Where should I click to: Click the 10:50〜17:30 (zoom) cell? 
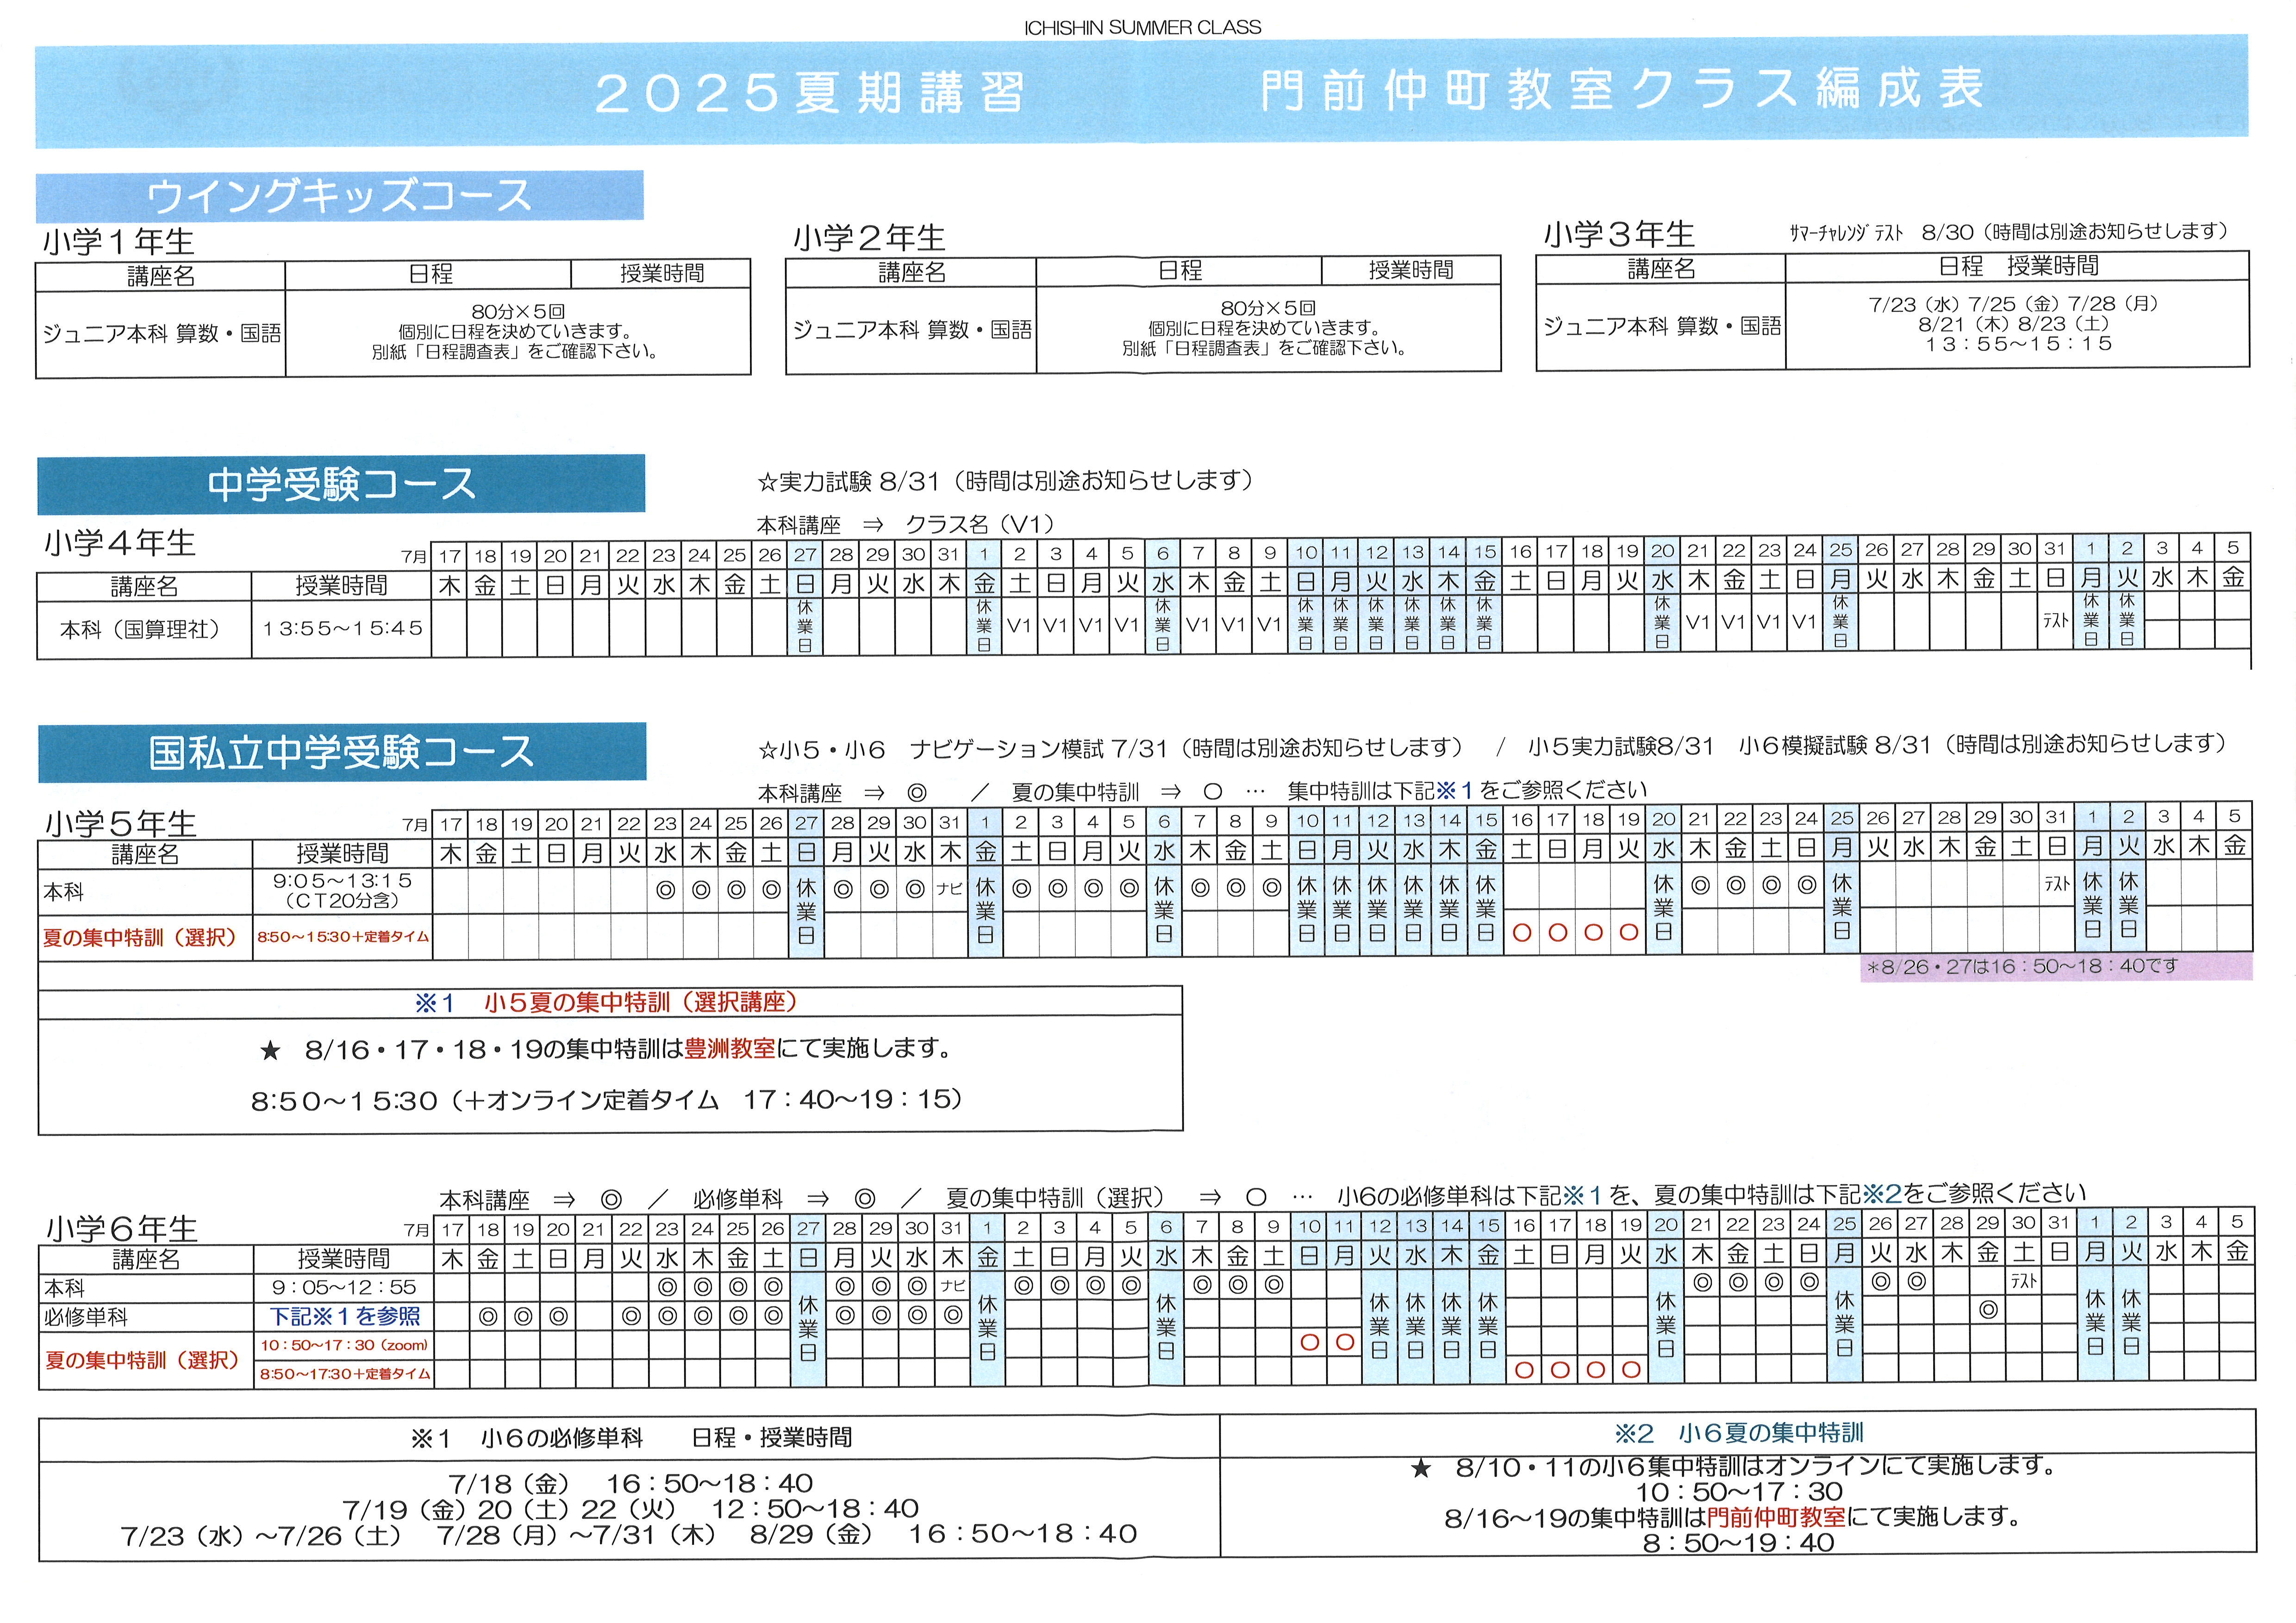click(x=344, y=1345)
